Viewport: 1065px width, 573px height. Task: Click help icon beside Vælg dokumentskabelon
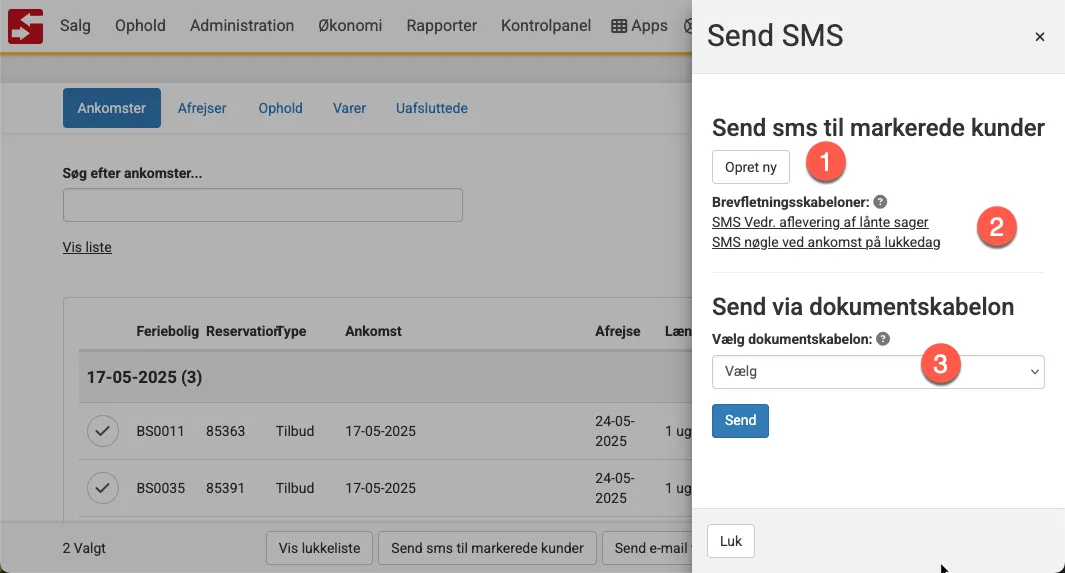[883, 339]
